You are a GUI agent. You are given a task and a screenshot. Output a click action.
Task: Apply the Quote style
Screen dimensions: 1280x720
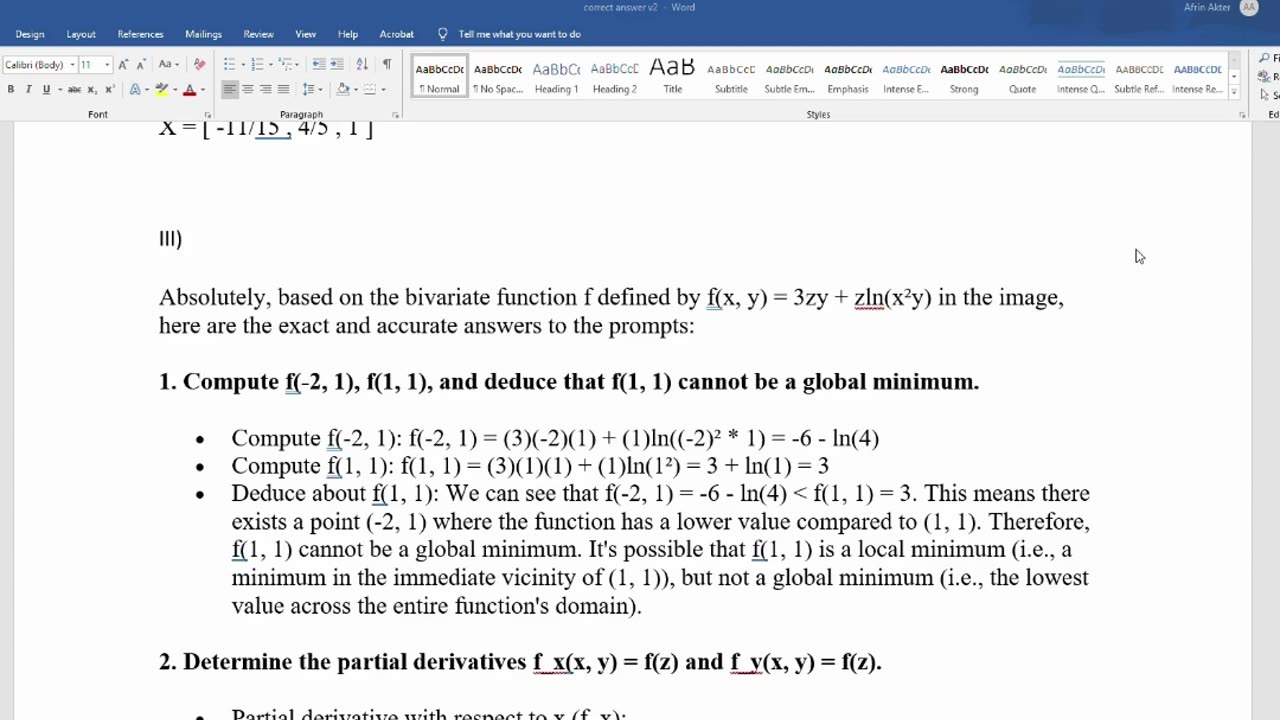tap(1022, 77)
